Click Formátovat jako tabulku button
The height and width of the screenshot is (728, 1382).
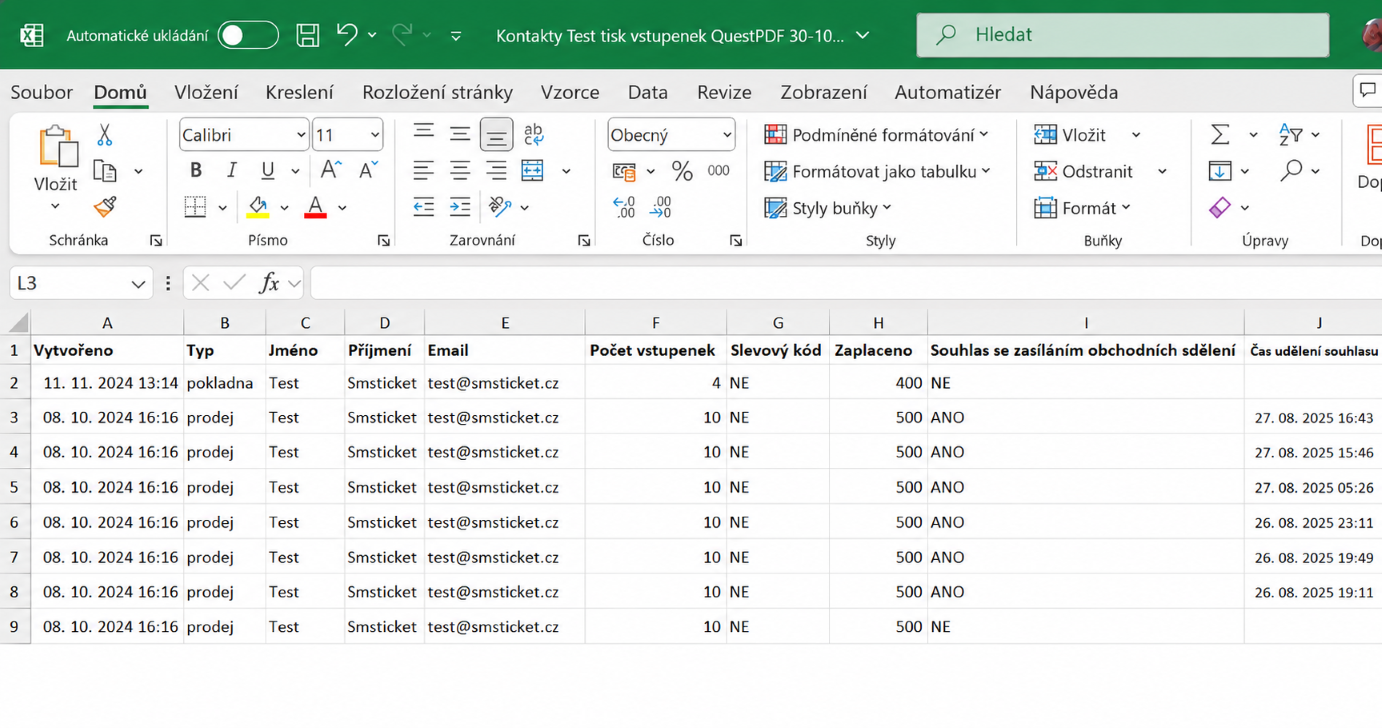pos(878,171)
